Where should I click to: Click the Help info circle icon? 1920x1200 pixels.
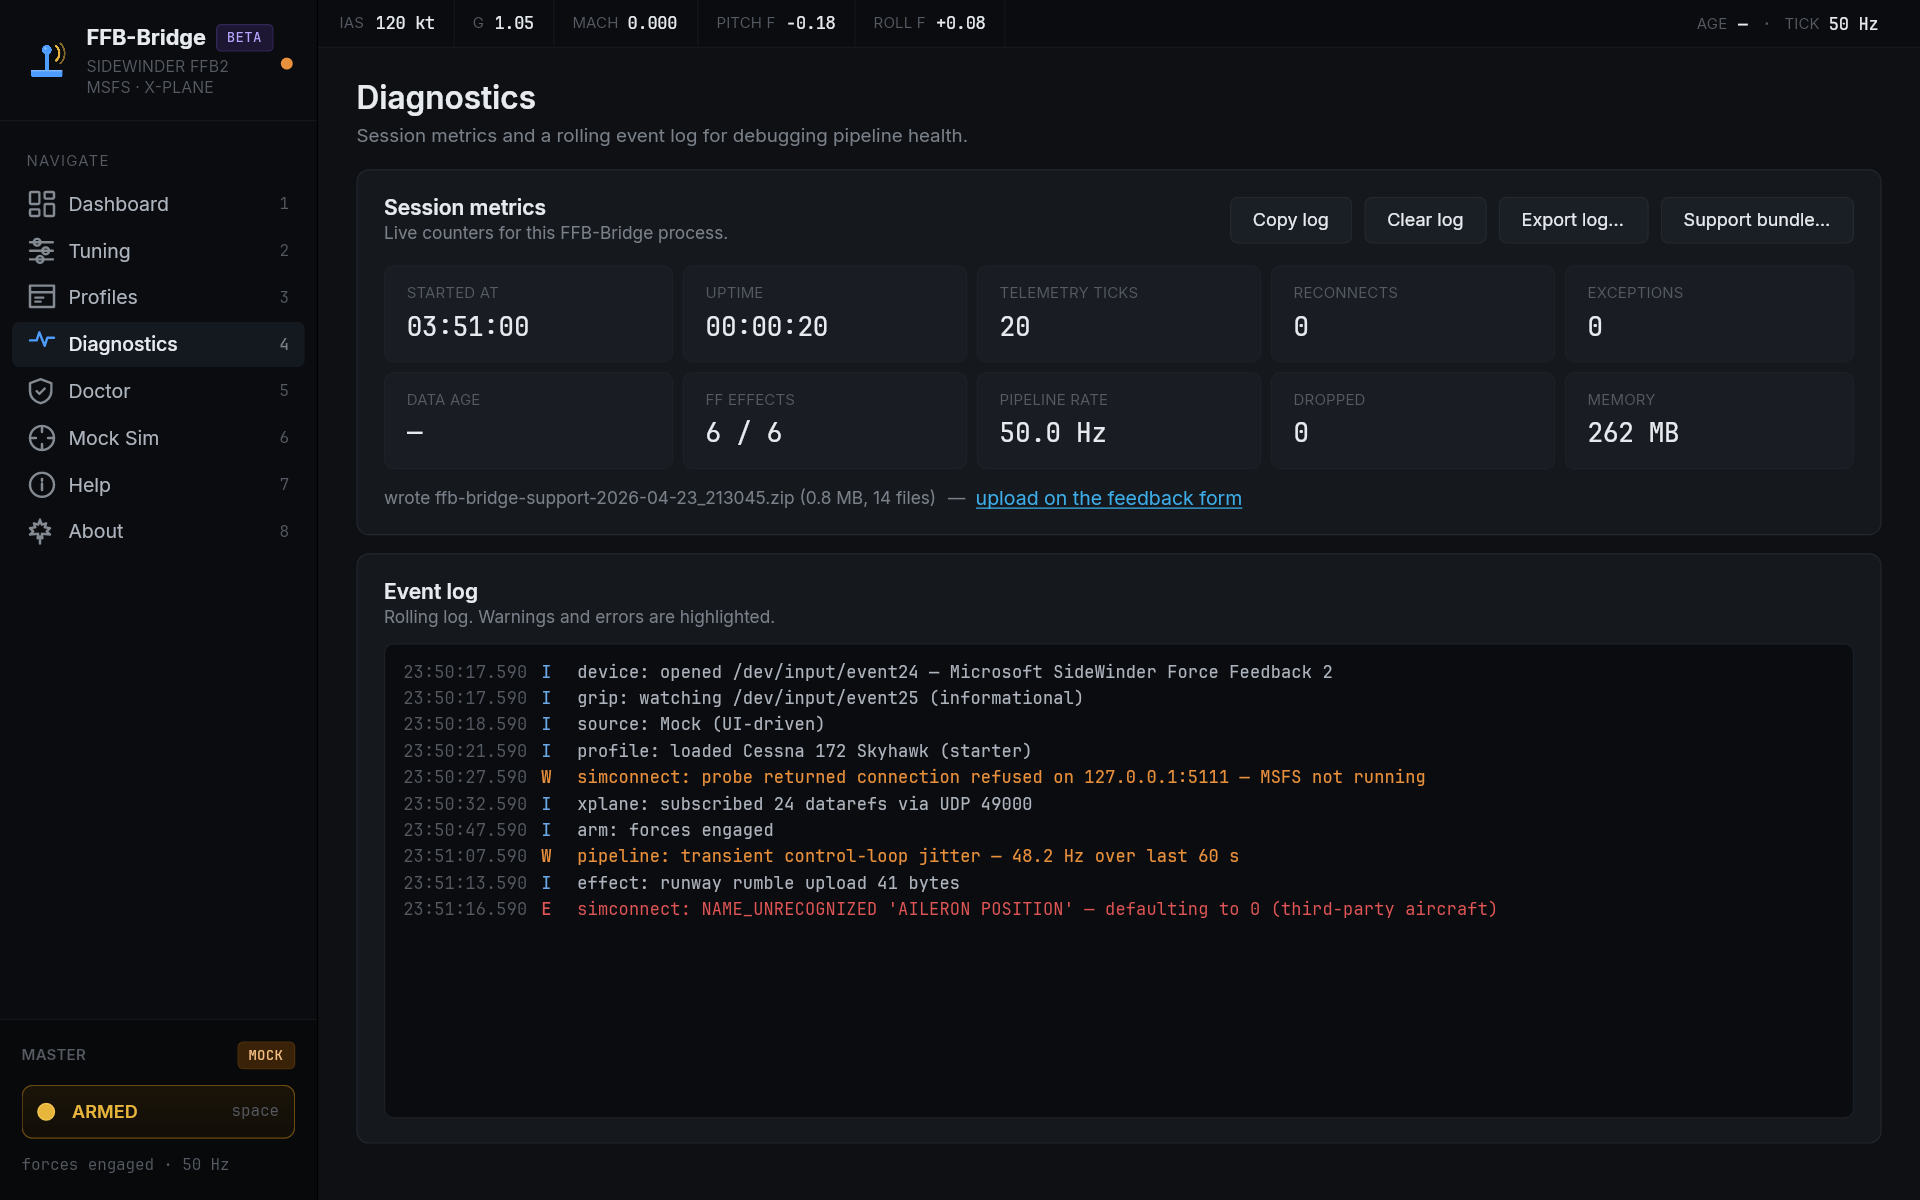[x=41, y=485]
